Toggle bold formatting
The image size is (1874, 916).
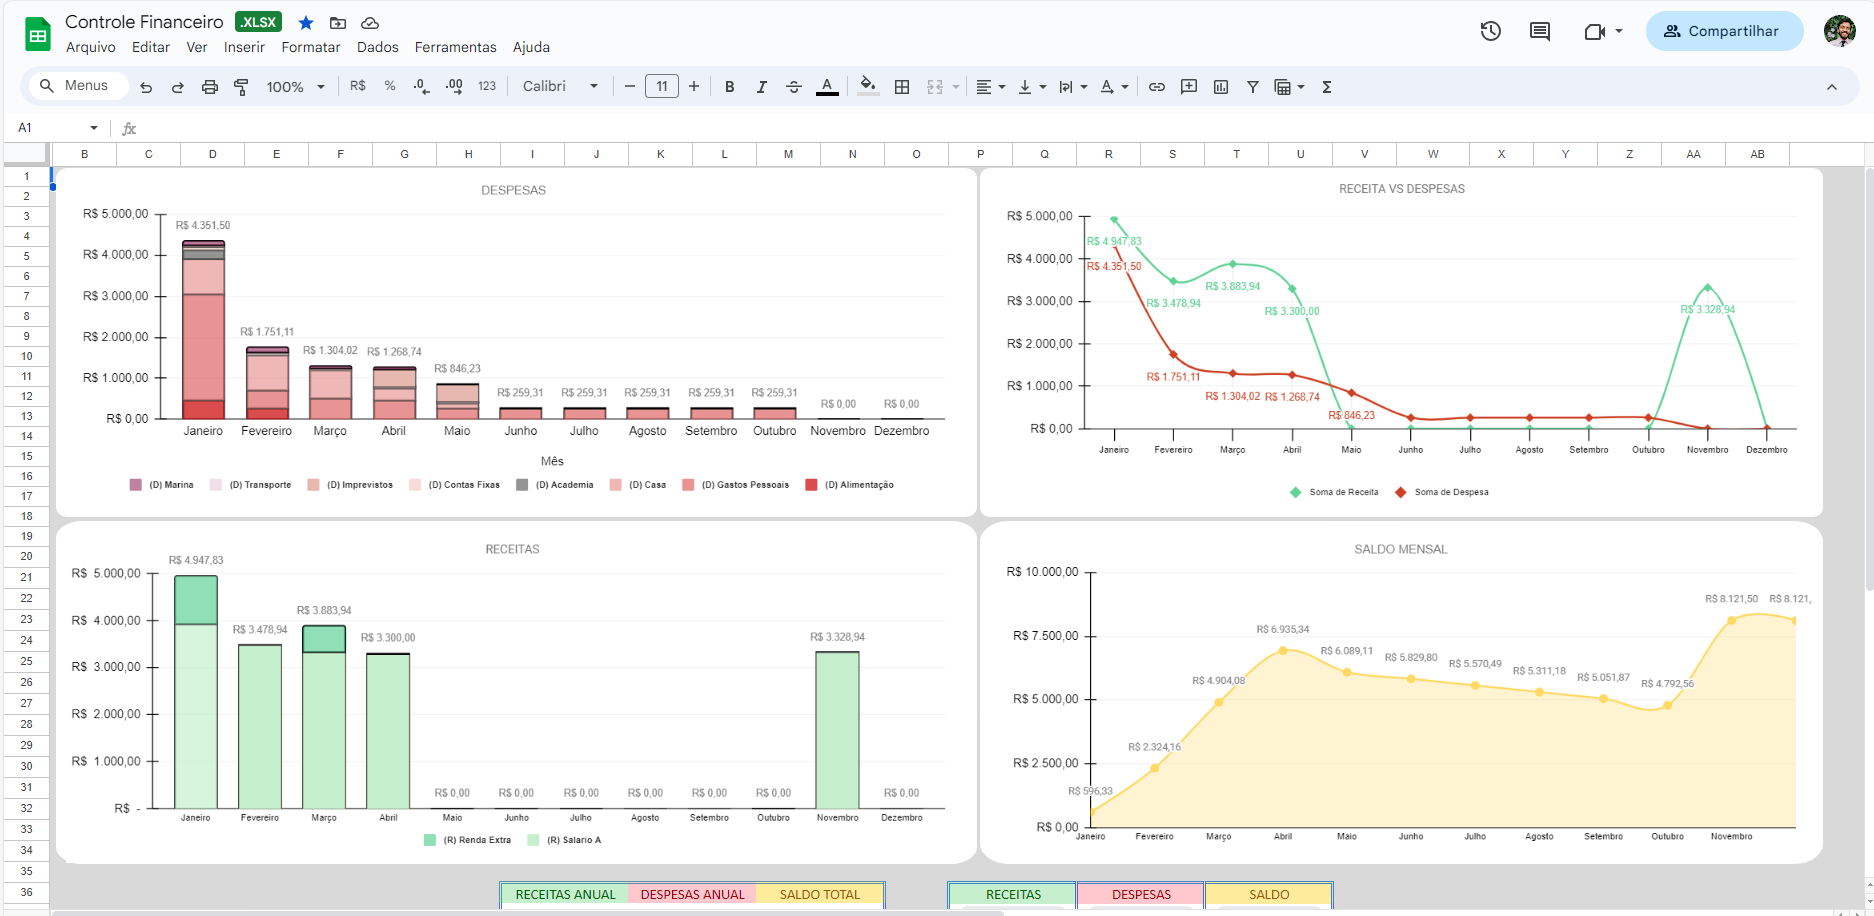(x=730, y=87)
